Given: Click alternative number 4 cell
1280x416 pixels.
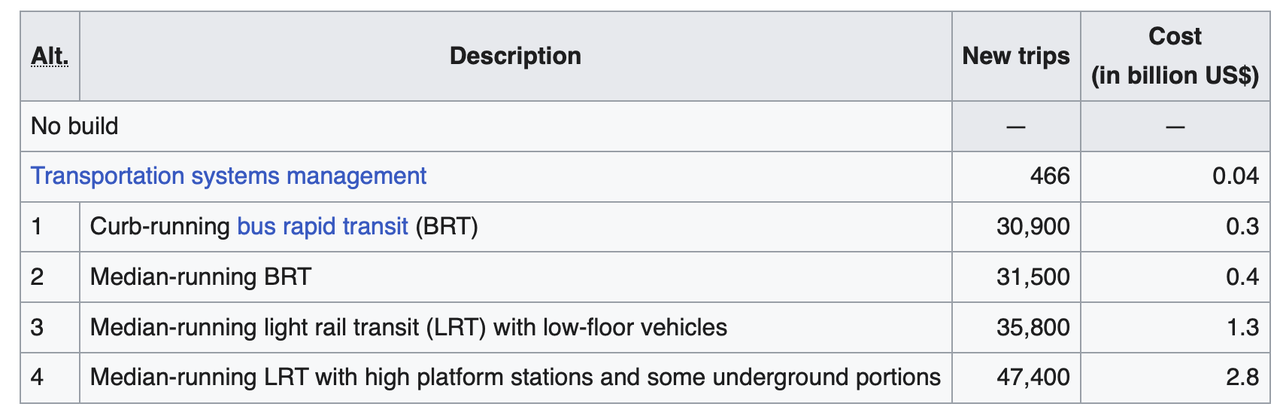Looking at the screenshot, I should 38,377.
